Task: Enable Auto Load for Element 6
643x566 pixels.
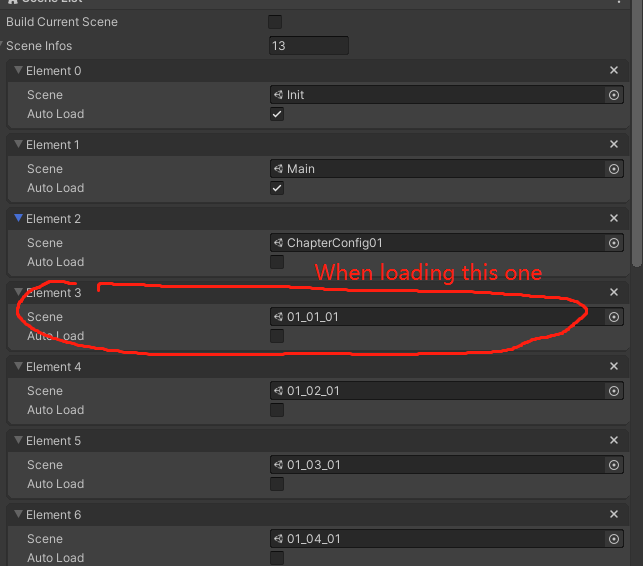Action: tap(277, 558)
